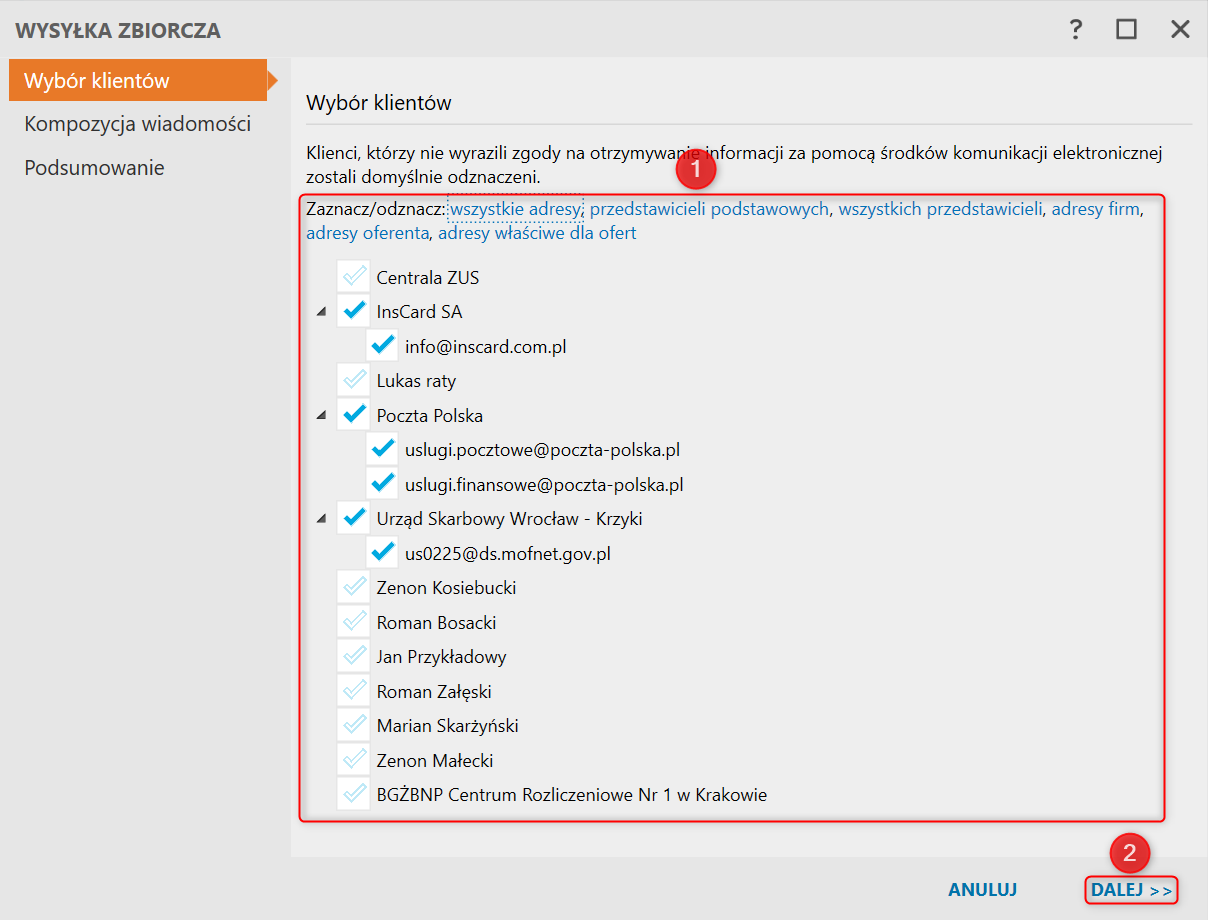The image size is (1208, 920).
Task: Toggle uslugi.finansowe@poczta-polska.pl checkbox
Action: (x=382, y=485)
